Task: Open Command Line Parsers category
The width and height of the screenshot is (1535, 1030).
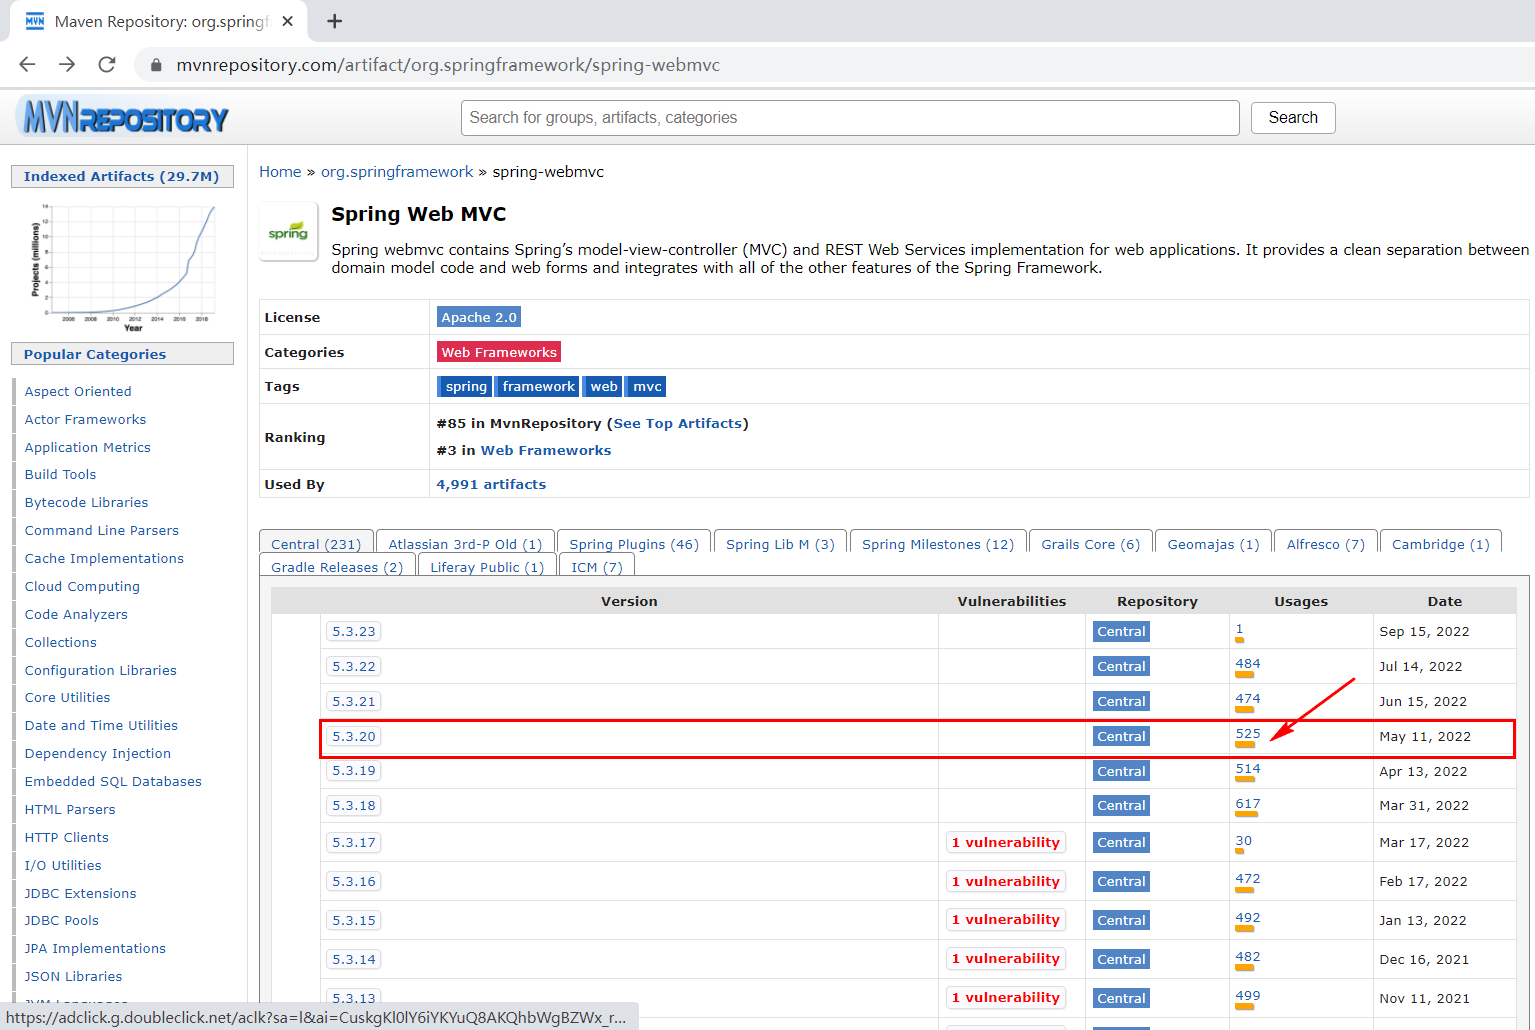Action: click(102, 531)
